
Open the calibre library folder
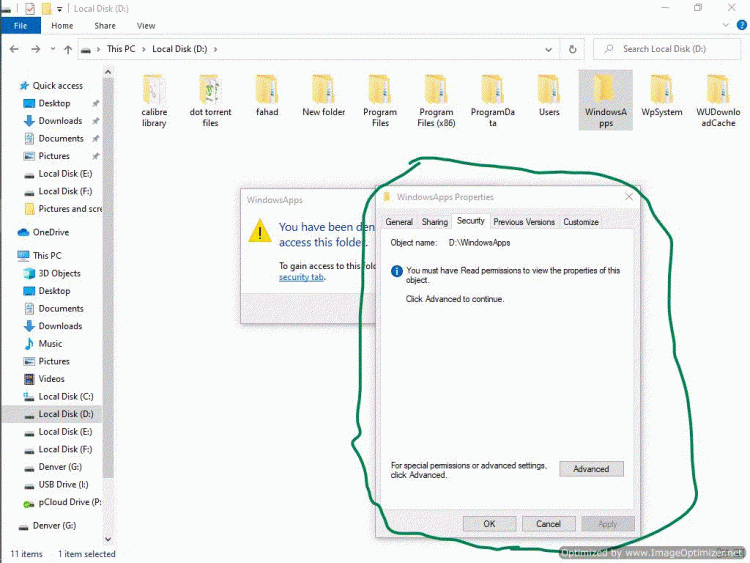point(154,100)
